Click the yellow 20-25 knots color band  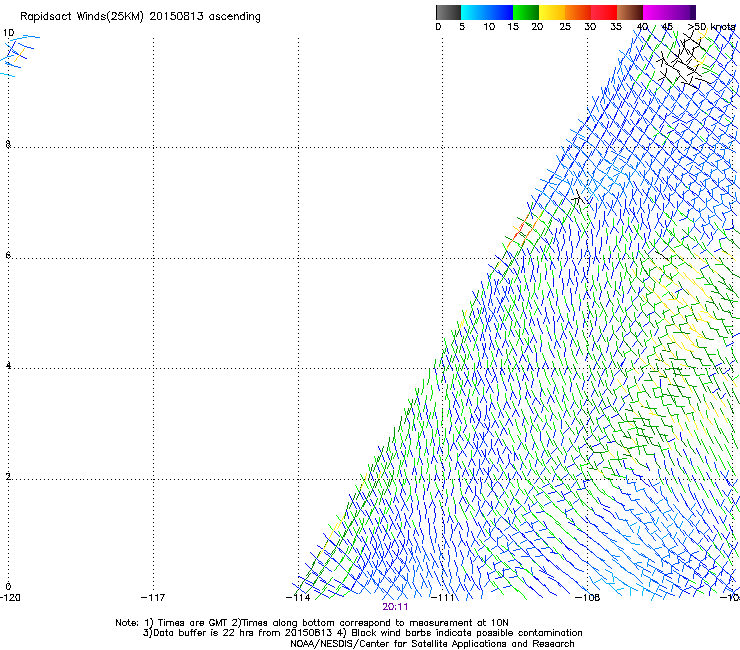coord(552,12)
